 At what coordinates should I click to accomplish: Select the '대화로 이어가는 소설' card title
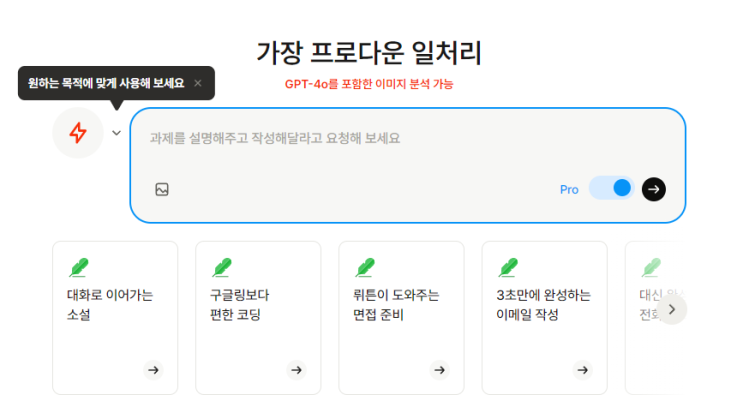[110, 305]
